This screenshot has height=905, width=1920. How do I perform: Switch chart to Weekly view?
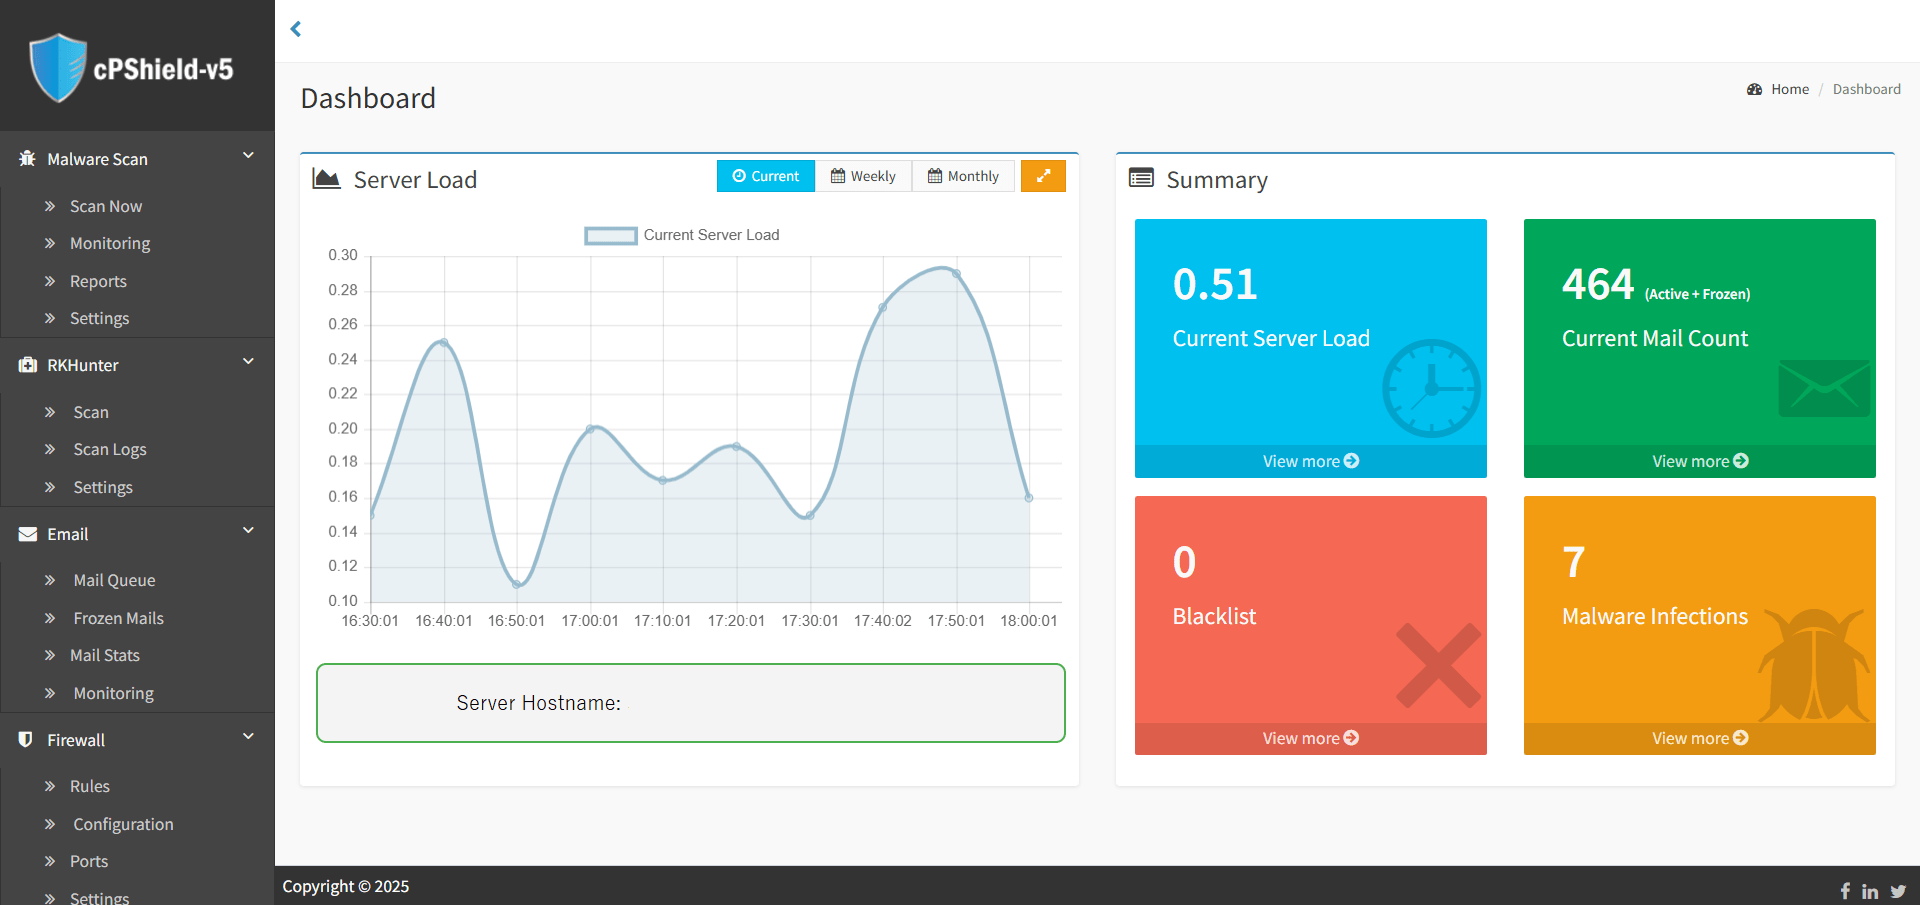[x=863, y=176]
